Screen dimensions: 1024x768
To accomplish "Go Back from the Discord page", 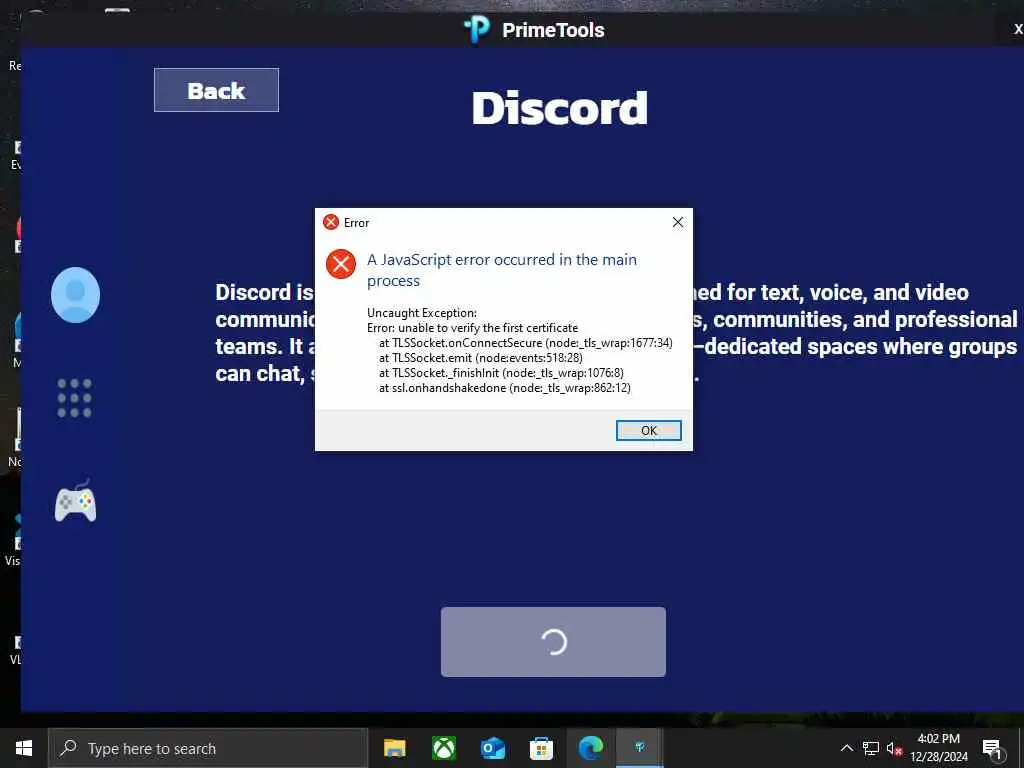I will pyautogui.click(x=216, y=90).
